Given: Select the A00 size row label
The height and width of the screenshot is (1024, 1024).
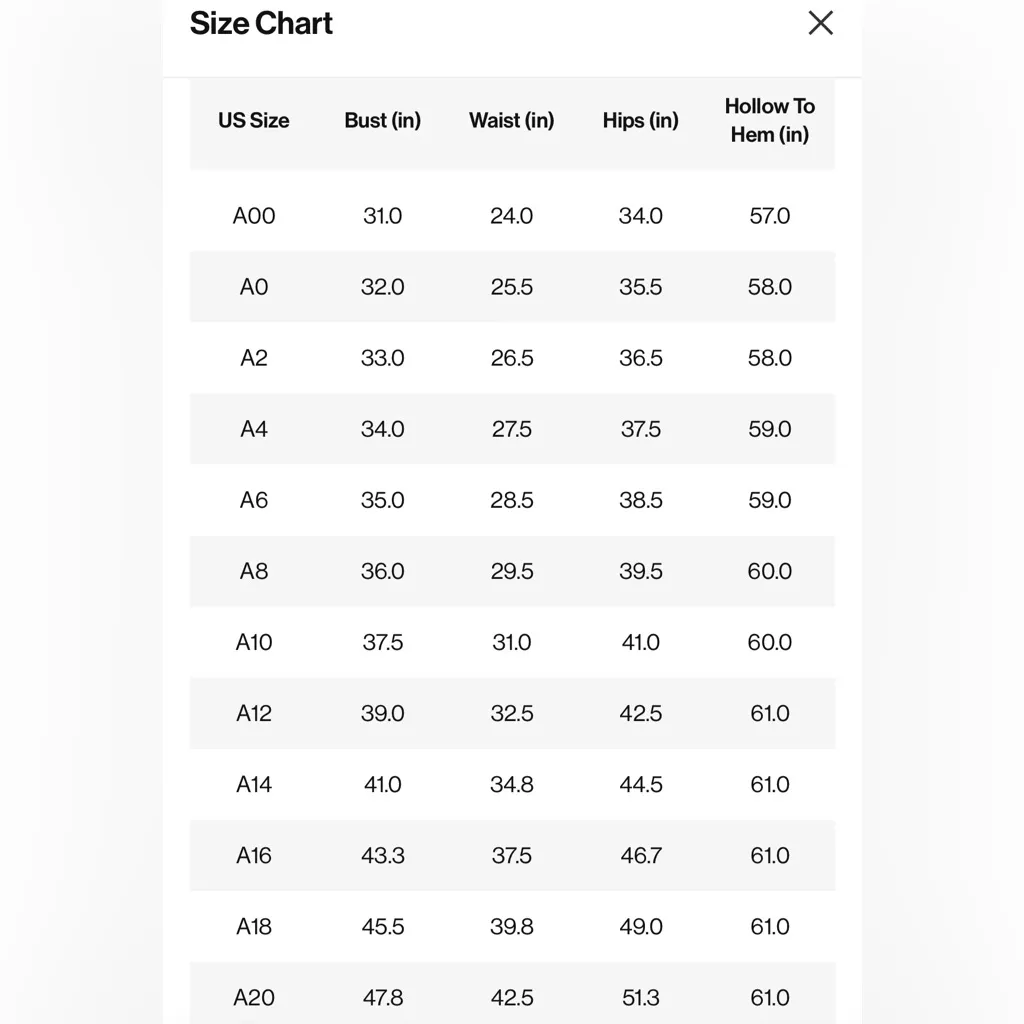Looking at the screenshot, I should coord(254,216).
